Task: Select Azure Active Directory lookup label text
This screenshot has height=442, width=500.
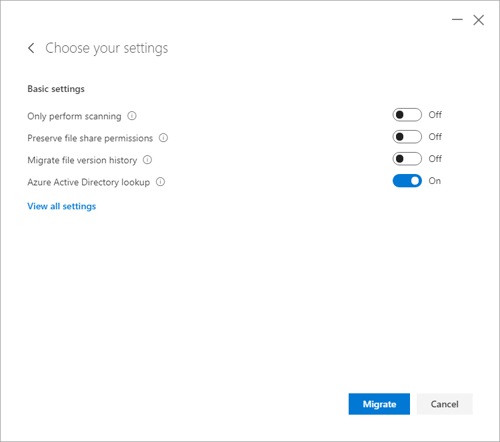Action: click(89, 182)
